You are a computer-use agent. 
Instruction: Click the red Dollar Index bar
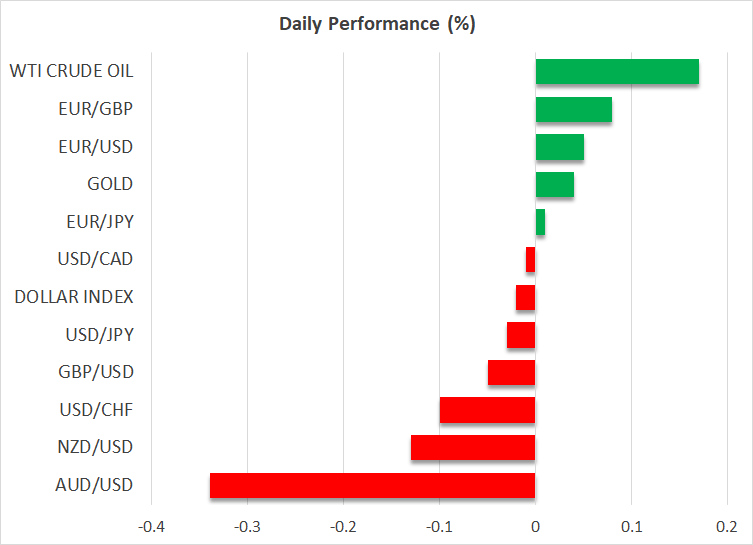[526, 297]
